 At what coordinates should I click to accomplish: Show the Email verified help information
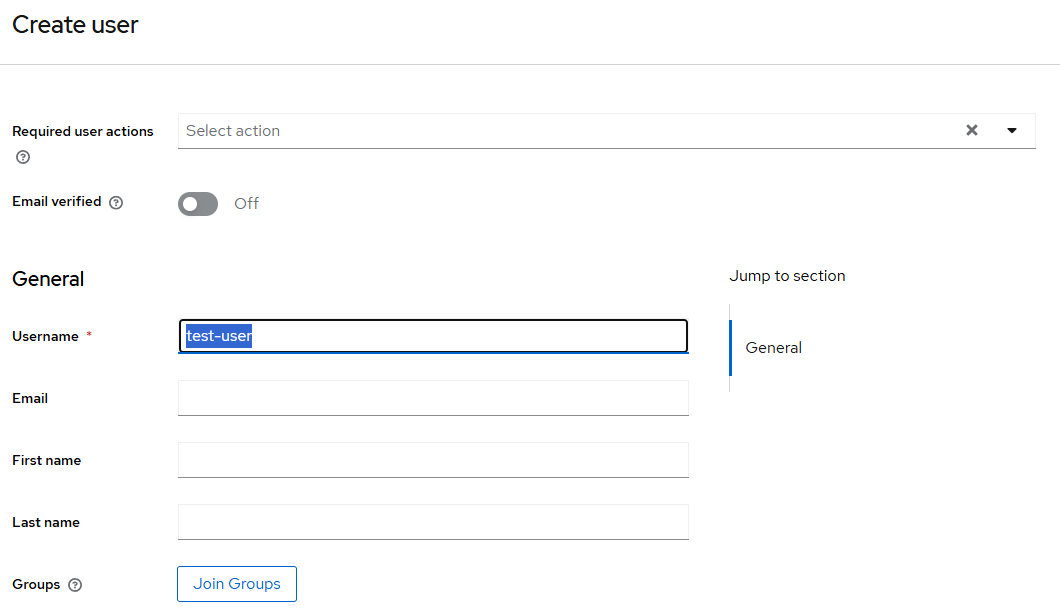[x=117, y=202]
